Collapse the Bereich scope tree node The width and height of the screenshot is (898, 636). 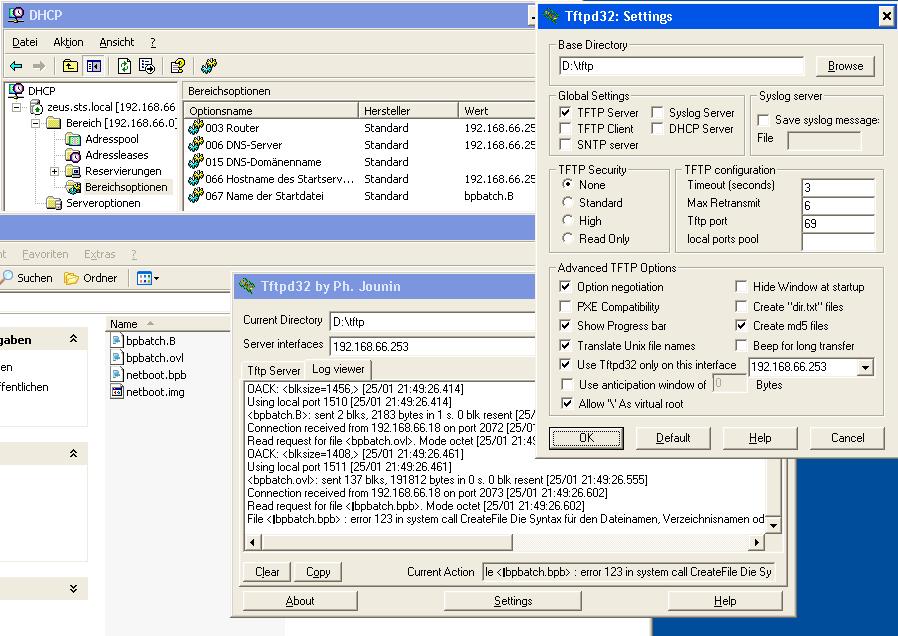coord(36,123)
